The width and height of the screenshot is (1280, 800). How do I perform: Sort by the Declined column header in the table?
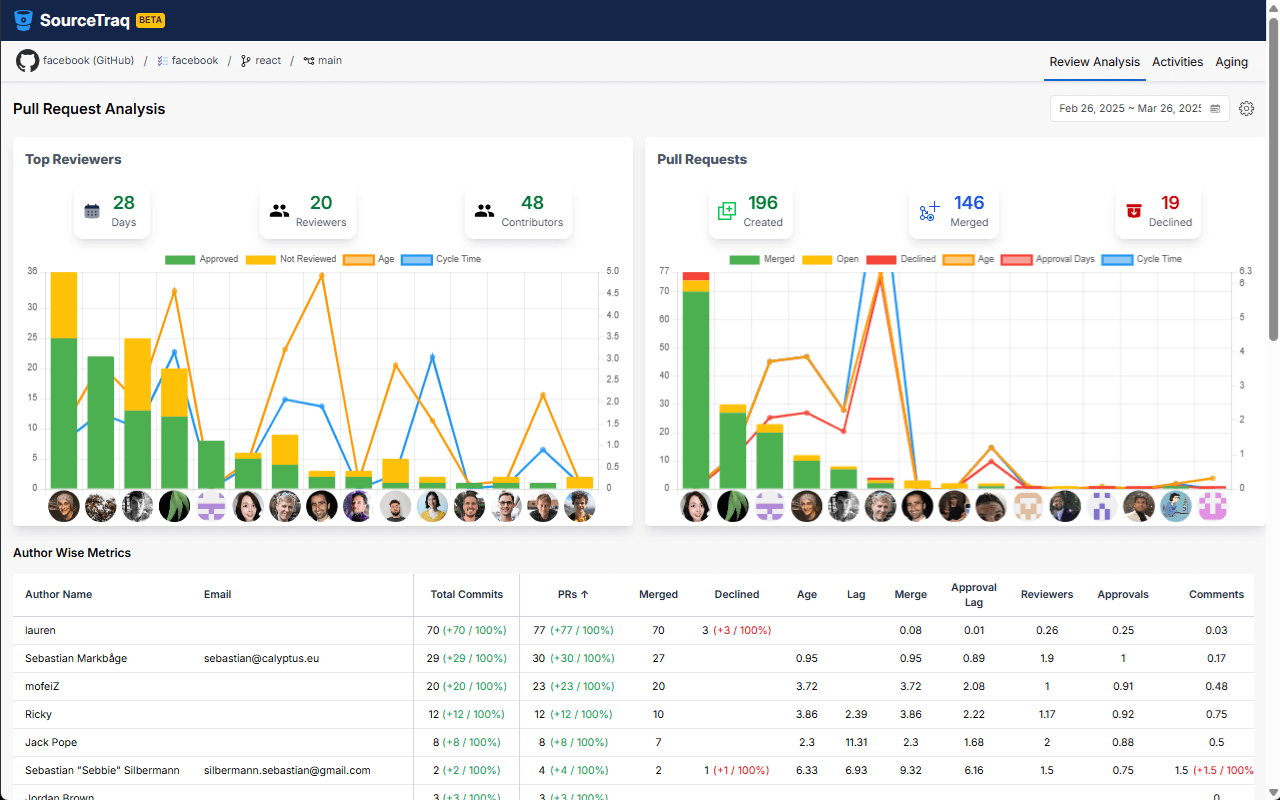click(737, 594)
